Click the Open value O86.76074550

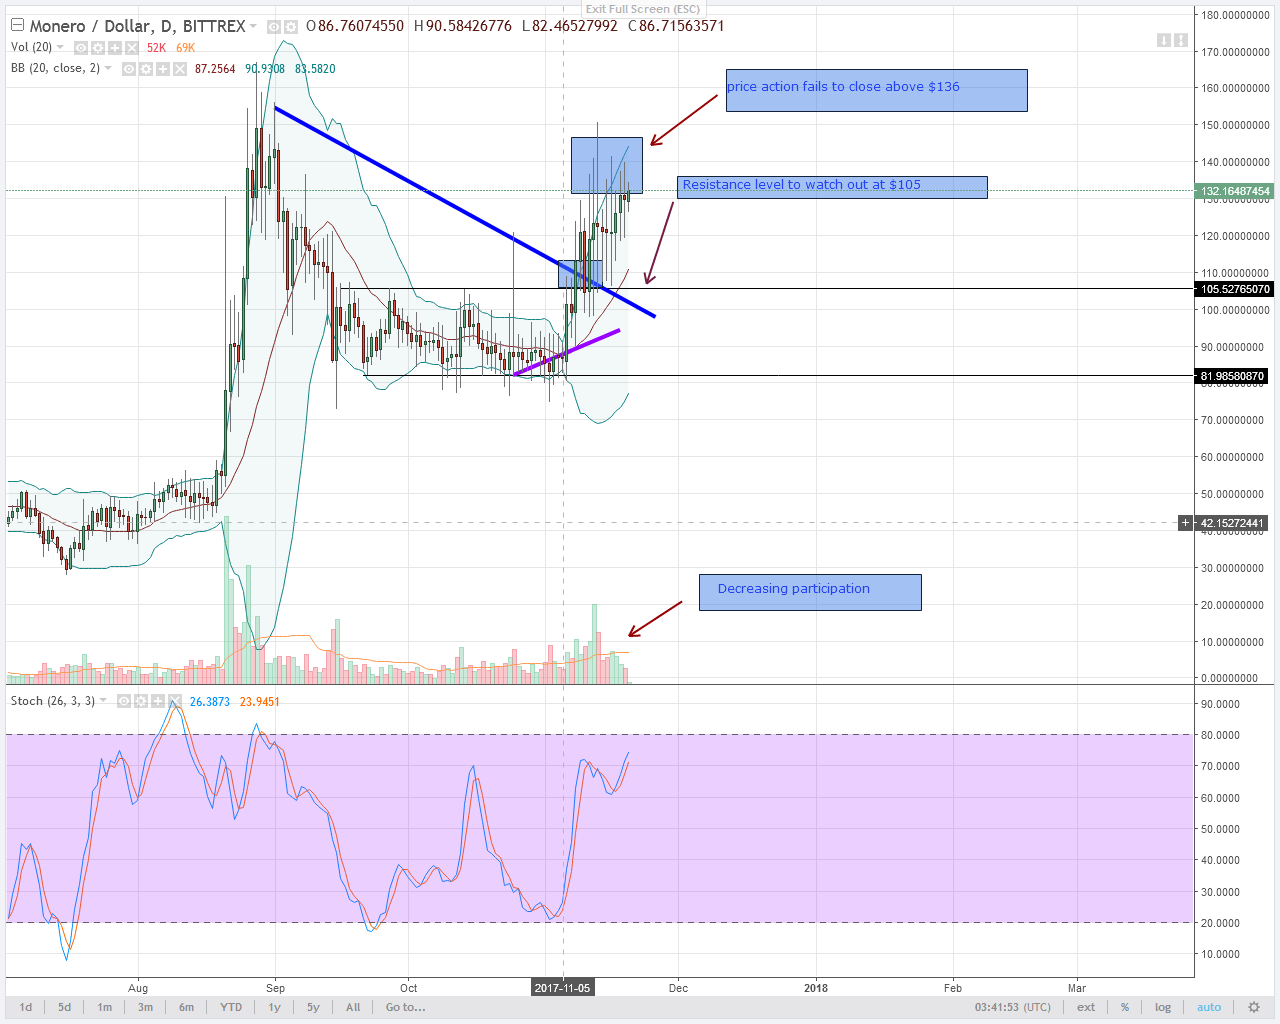click(x=355, y=26)
